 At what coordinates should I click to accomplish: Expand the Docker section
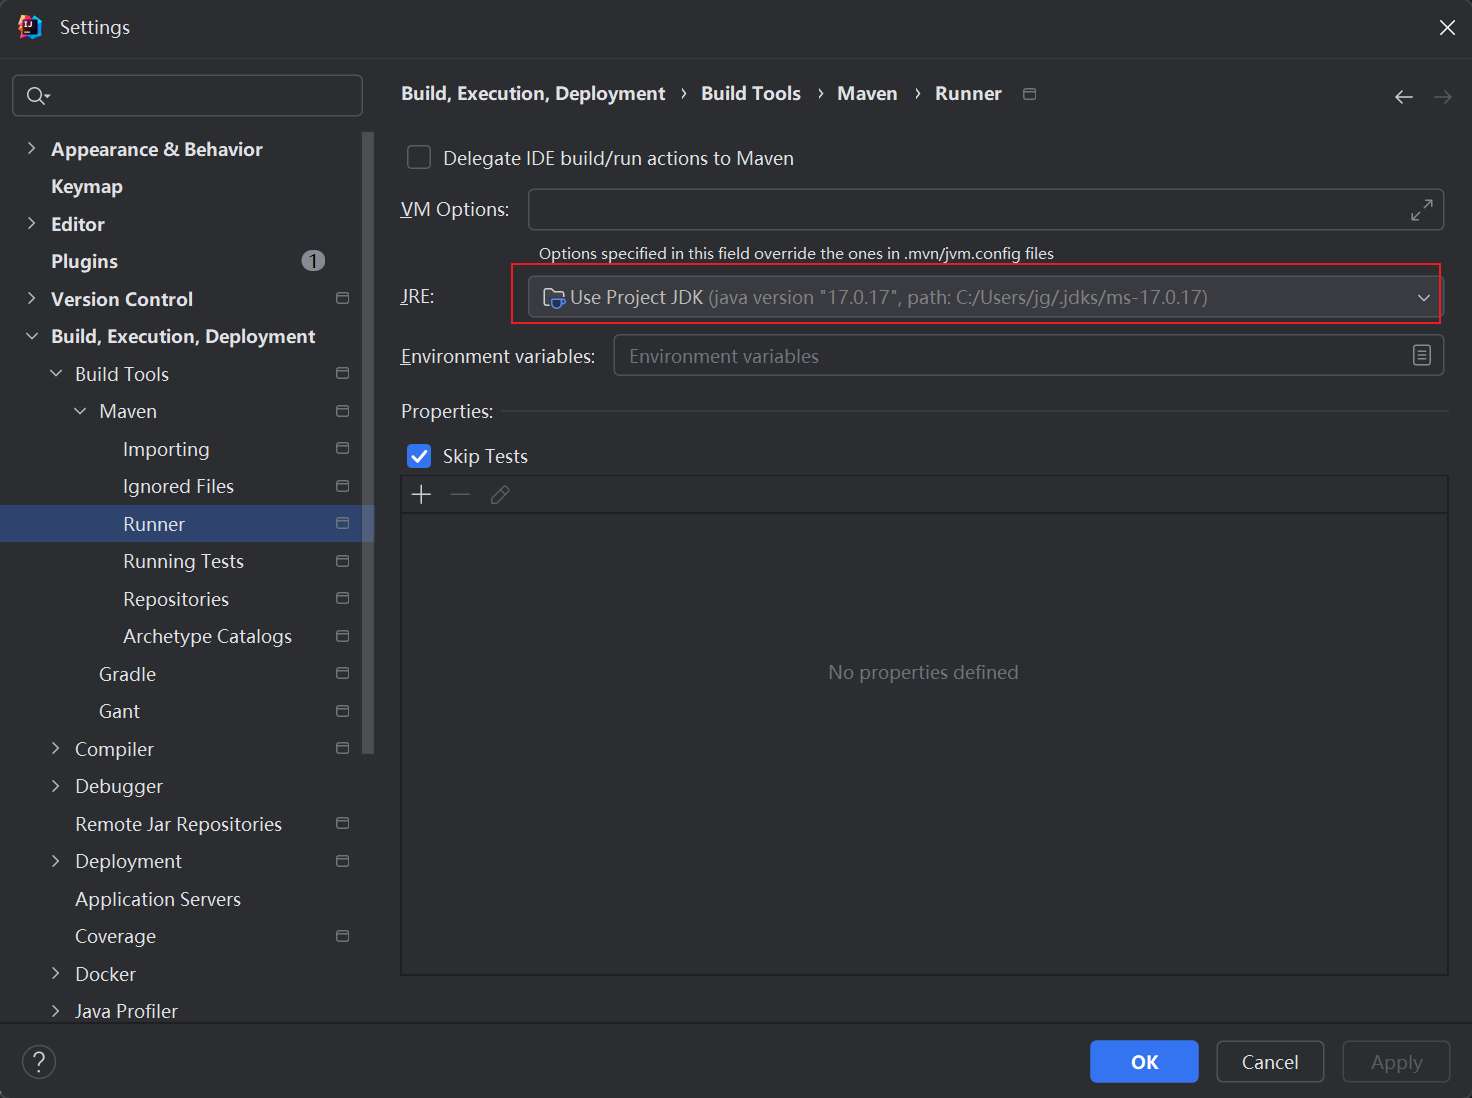[x=55, y=973]
